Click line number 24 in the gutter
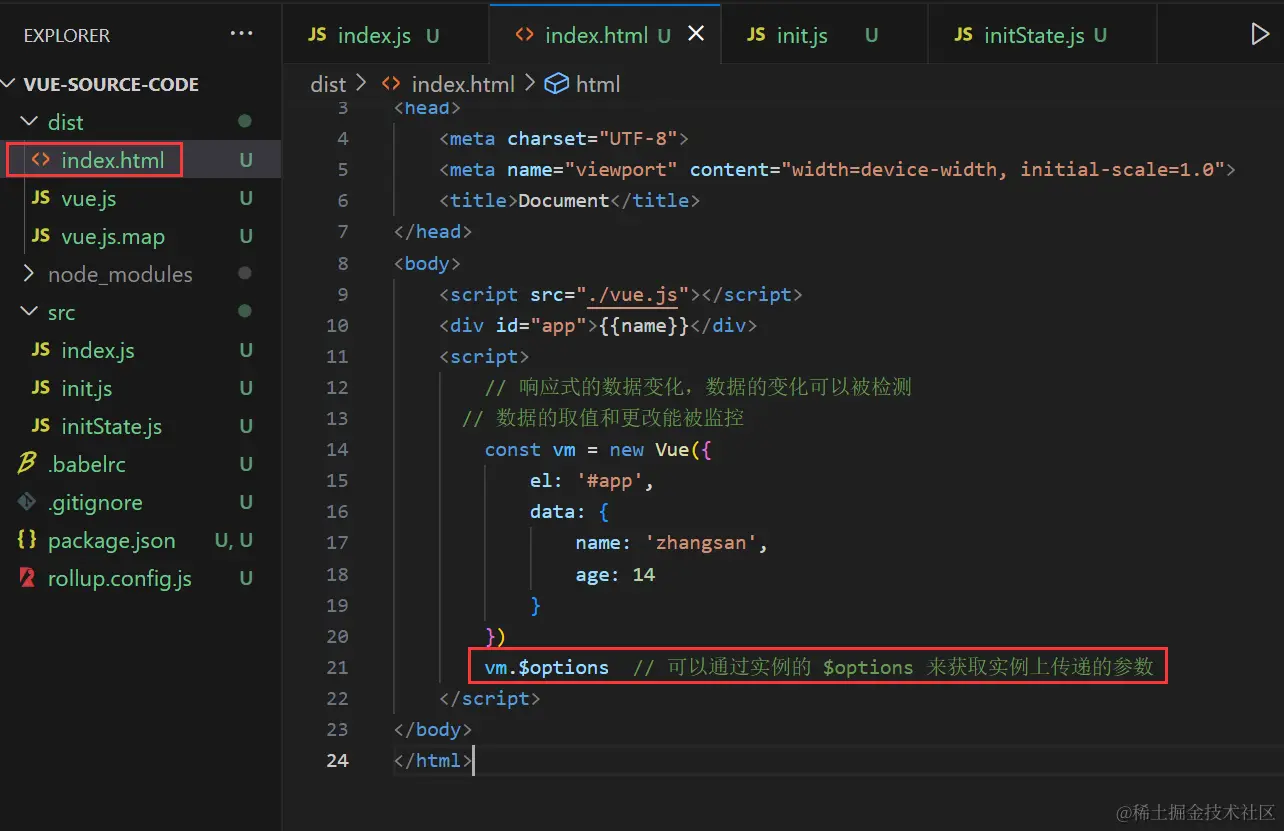Screen dimensions: 1284x831 click(337, 760)
